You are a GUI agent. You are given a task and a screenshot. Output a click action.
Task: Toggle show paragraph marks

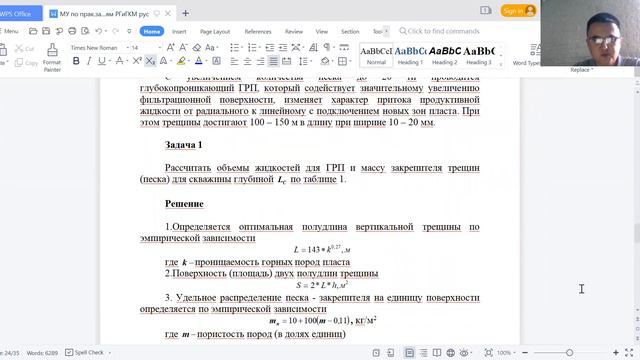click(327, 48)
